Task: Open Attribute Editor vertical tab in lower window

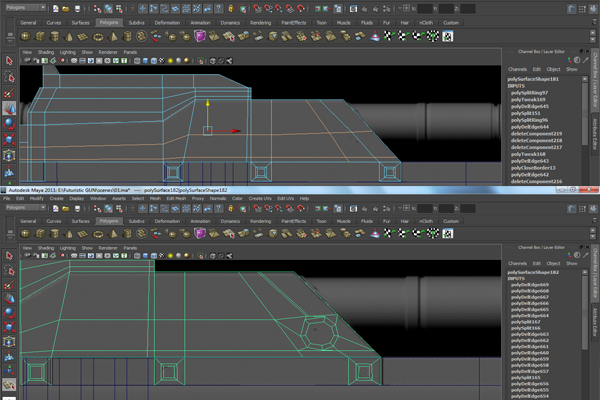Action: (595, 322)
